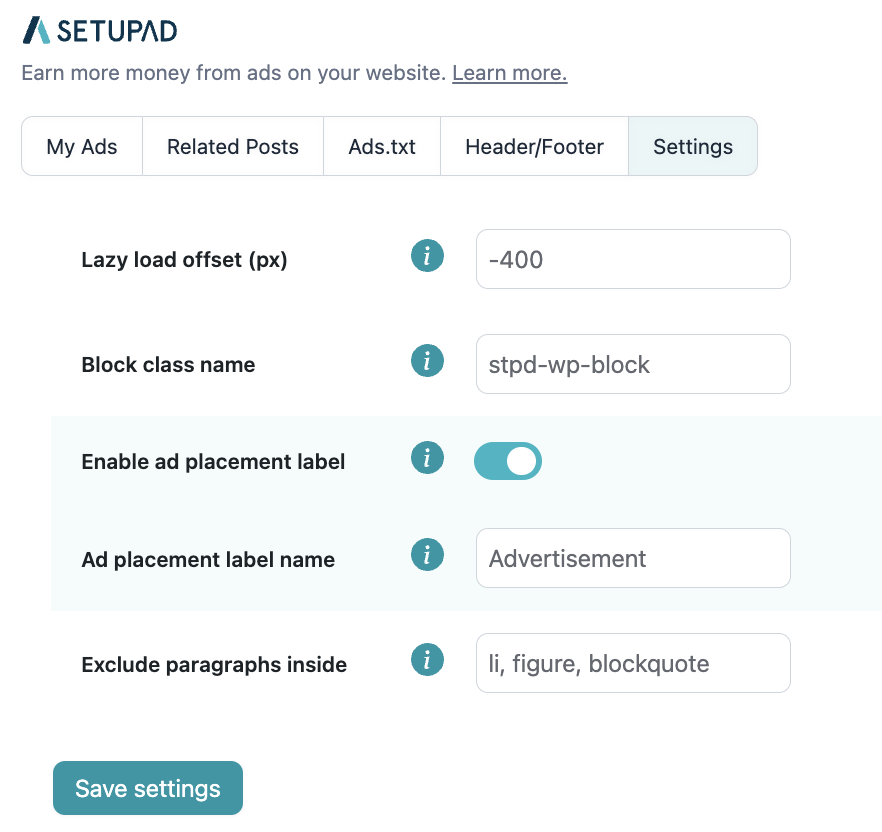Switch to the Related Posts tab
This screenshot has height=832, width=882.
click(233, 147)
